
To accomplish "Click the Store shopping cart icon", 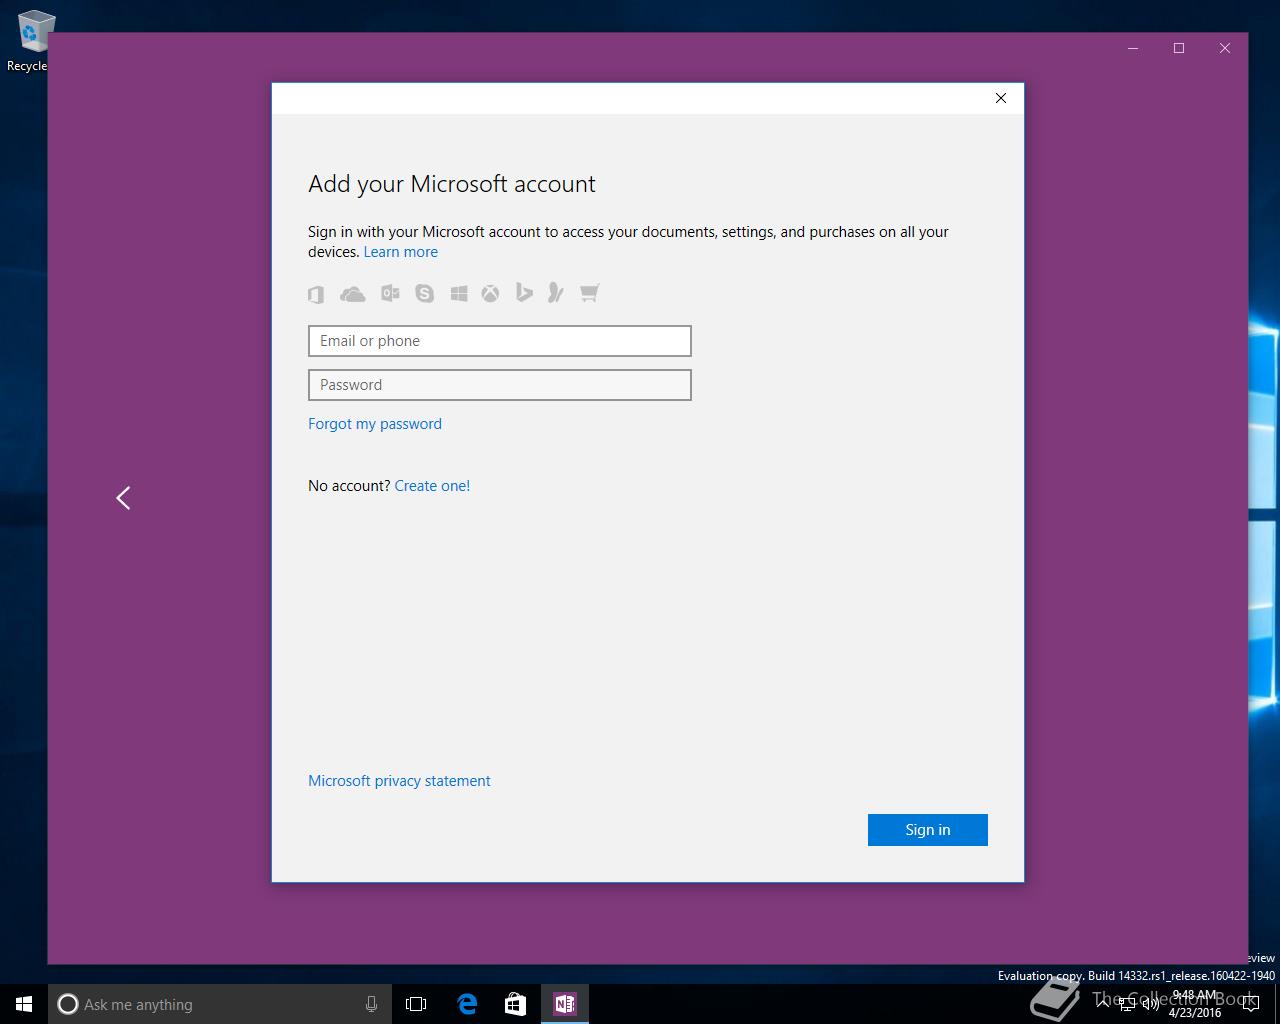I will pyautogui.click(x=590, y=293).
